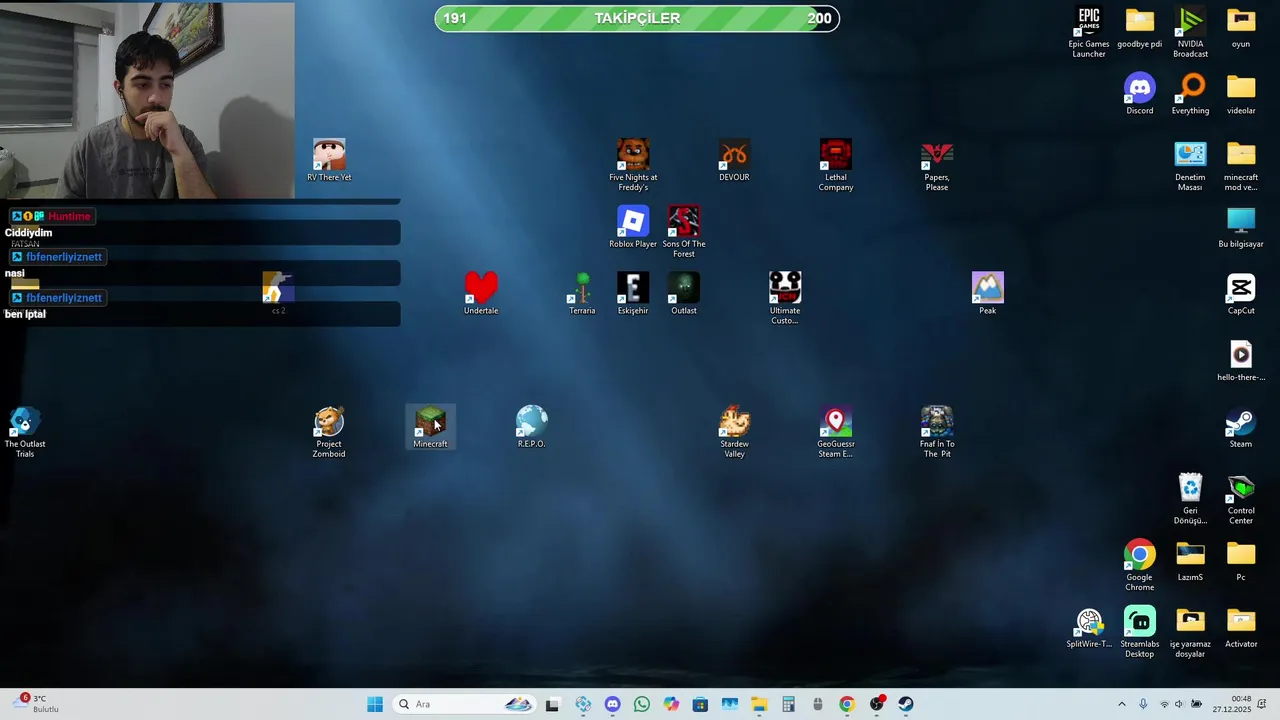Open Sons Of The Forest shortcut

(684, 232)
